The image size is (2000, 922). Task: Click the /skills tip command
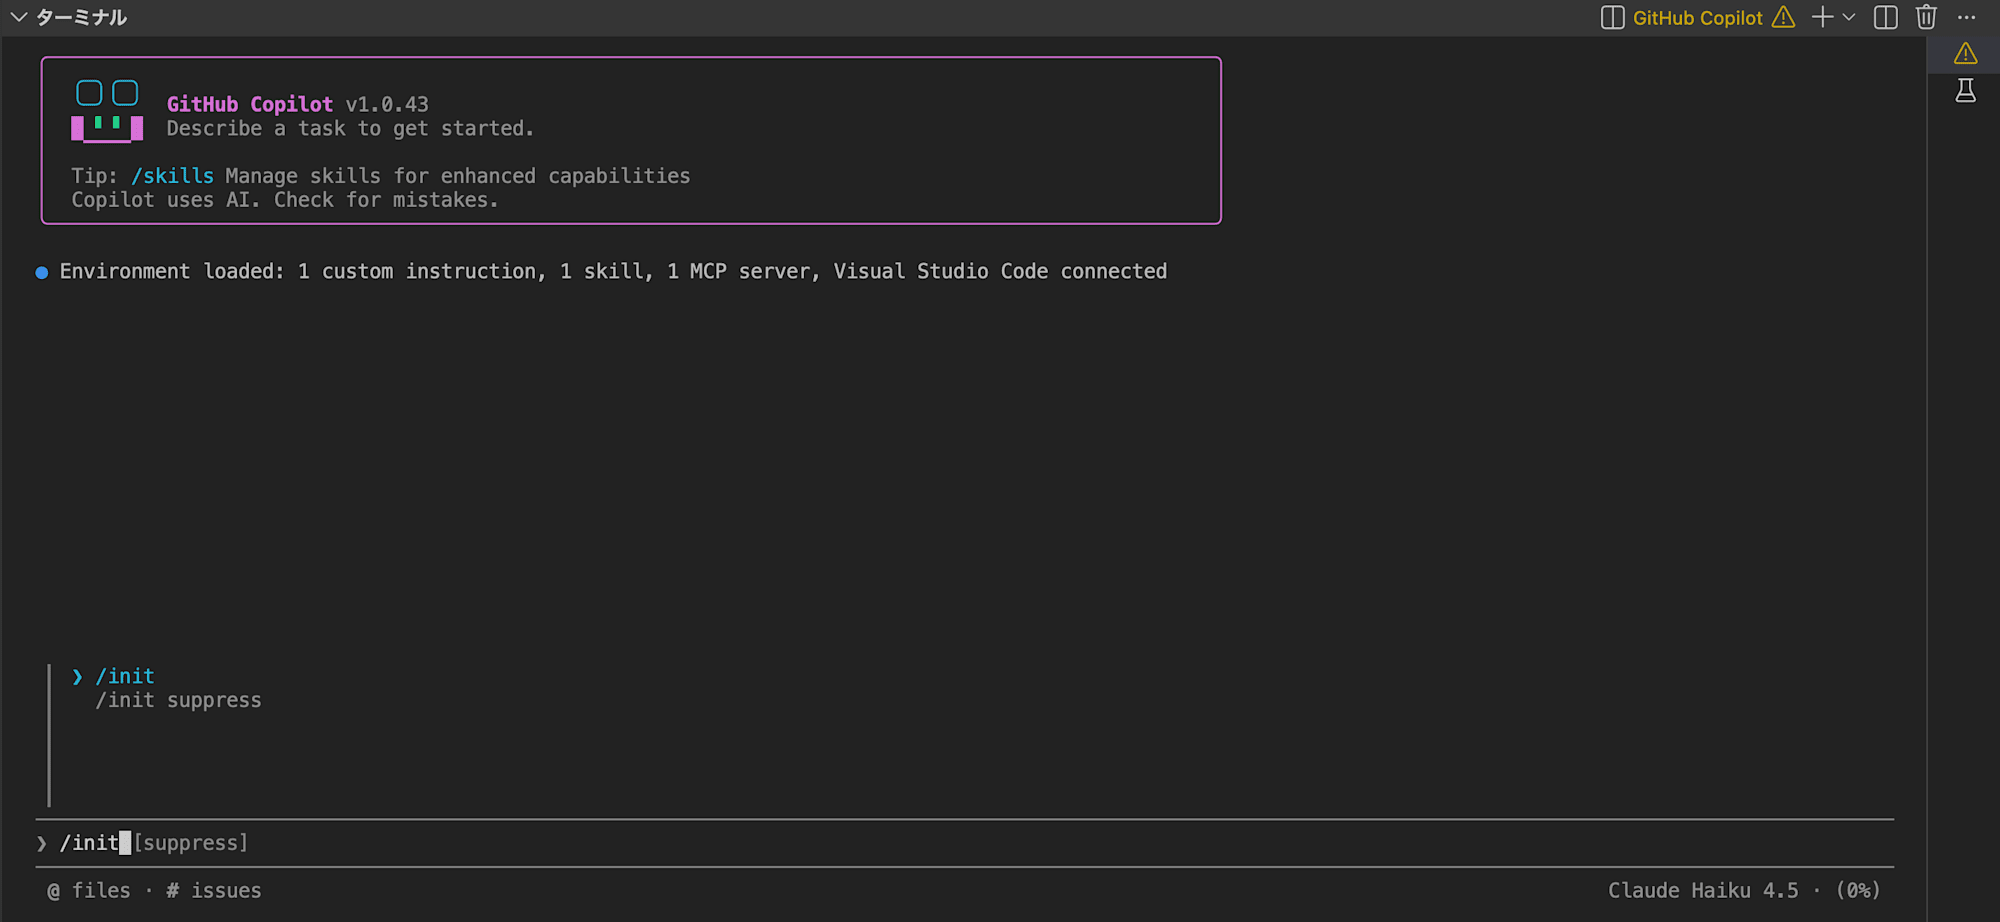click(x=172, y=176)
